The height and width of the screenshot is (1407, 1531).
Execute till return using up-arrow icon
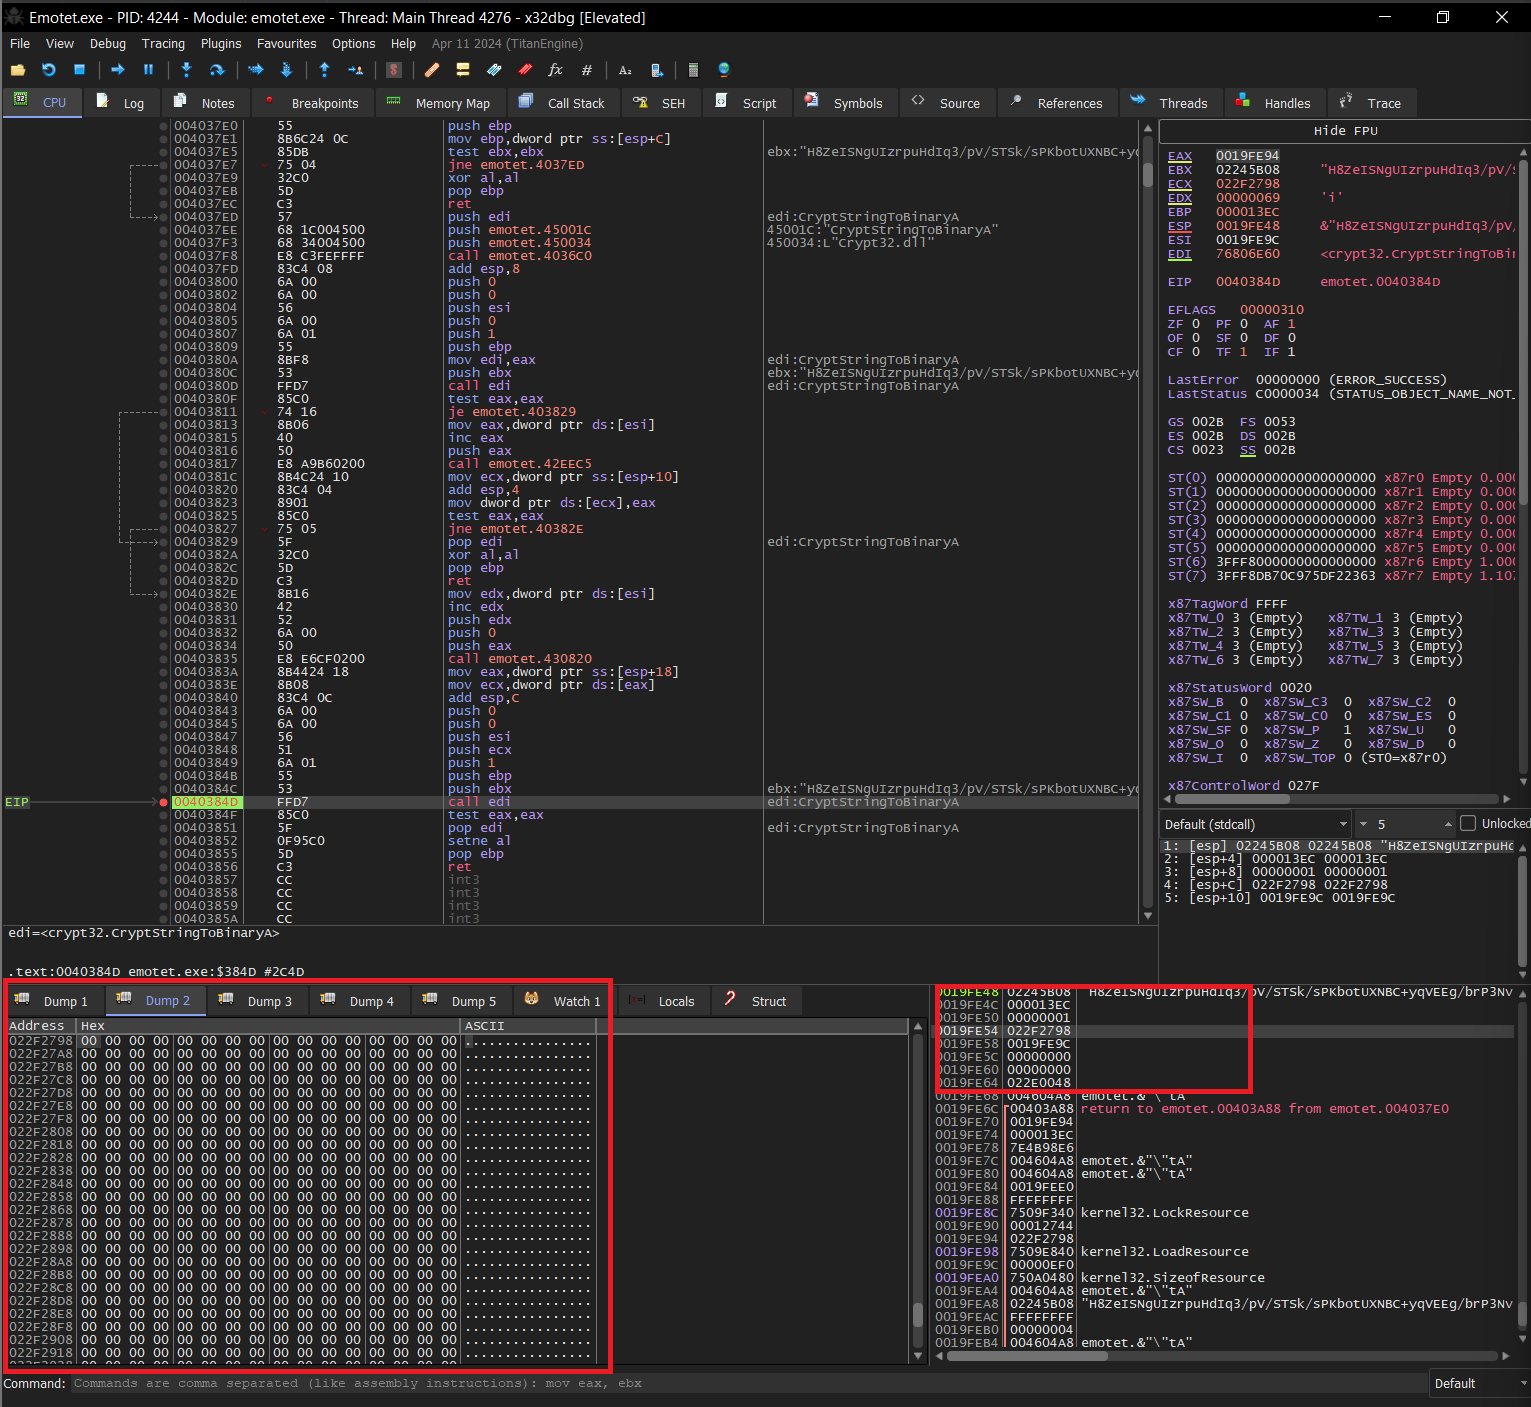click(x=324, y=70)
